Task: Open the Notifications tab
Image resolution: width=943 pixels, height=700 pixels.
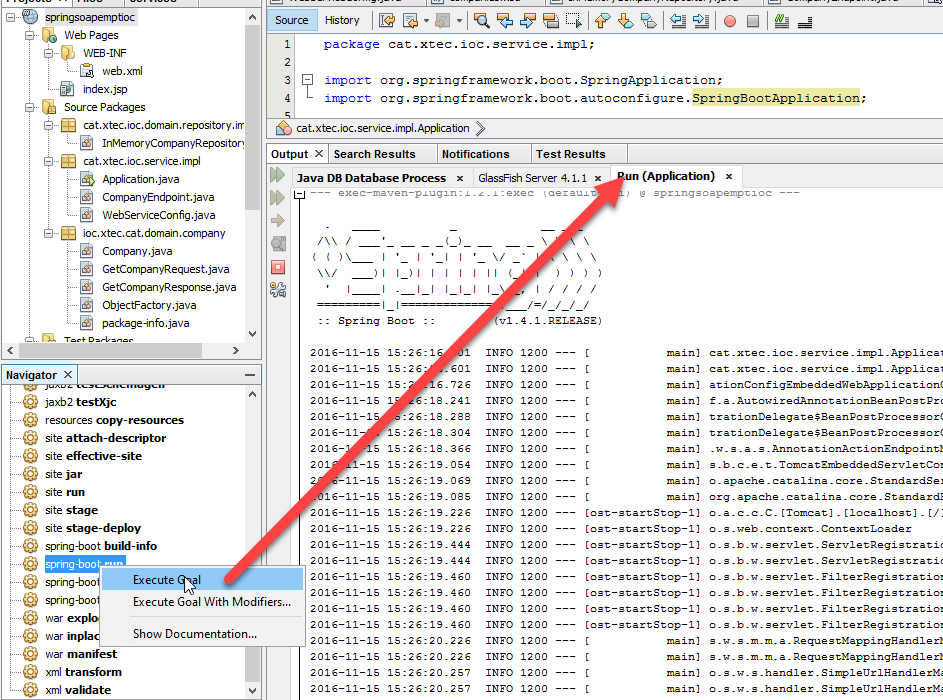Action: [476, 154]
